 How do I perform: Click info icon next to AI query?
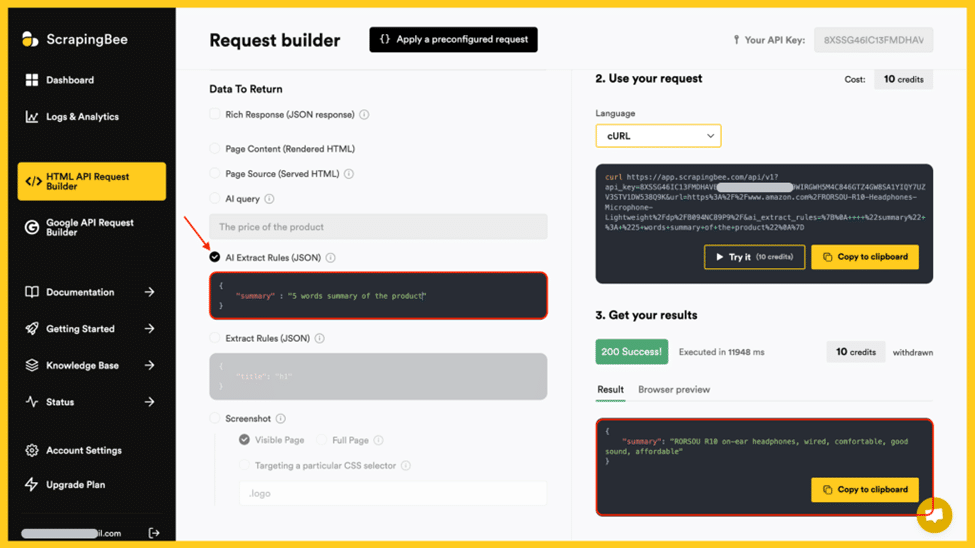pos(269,198)
